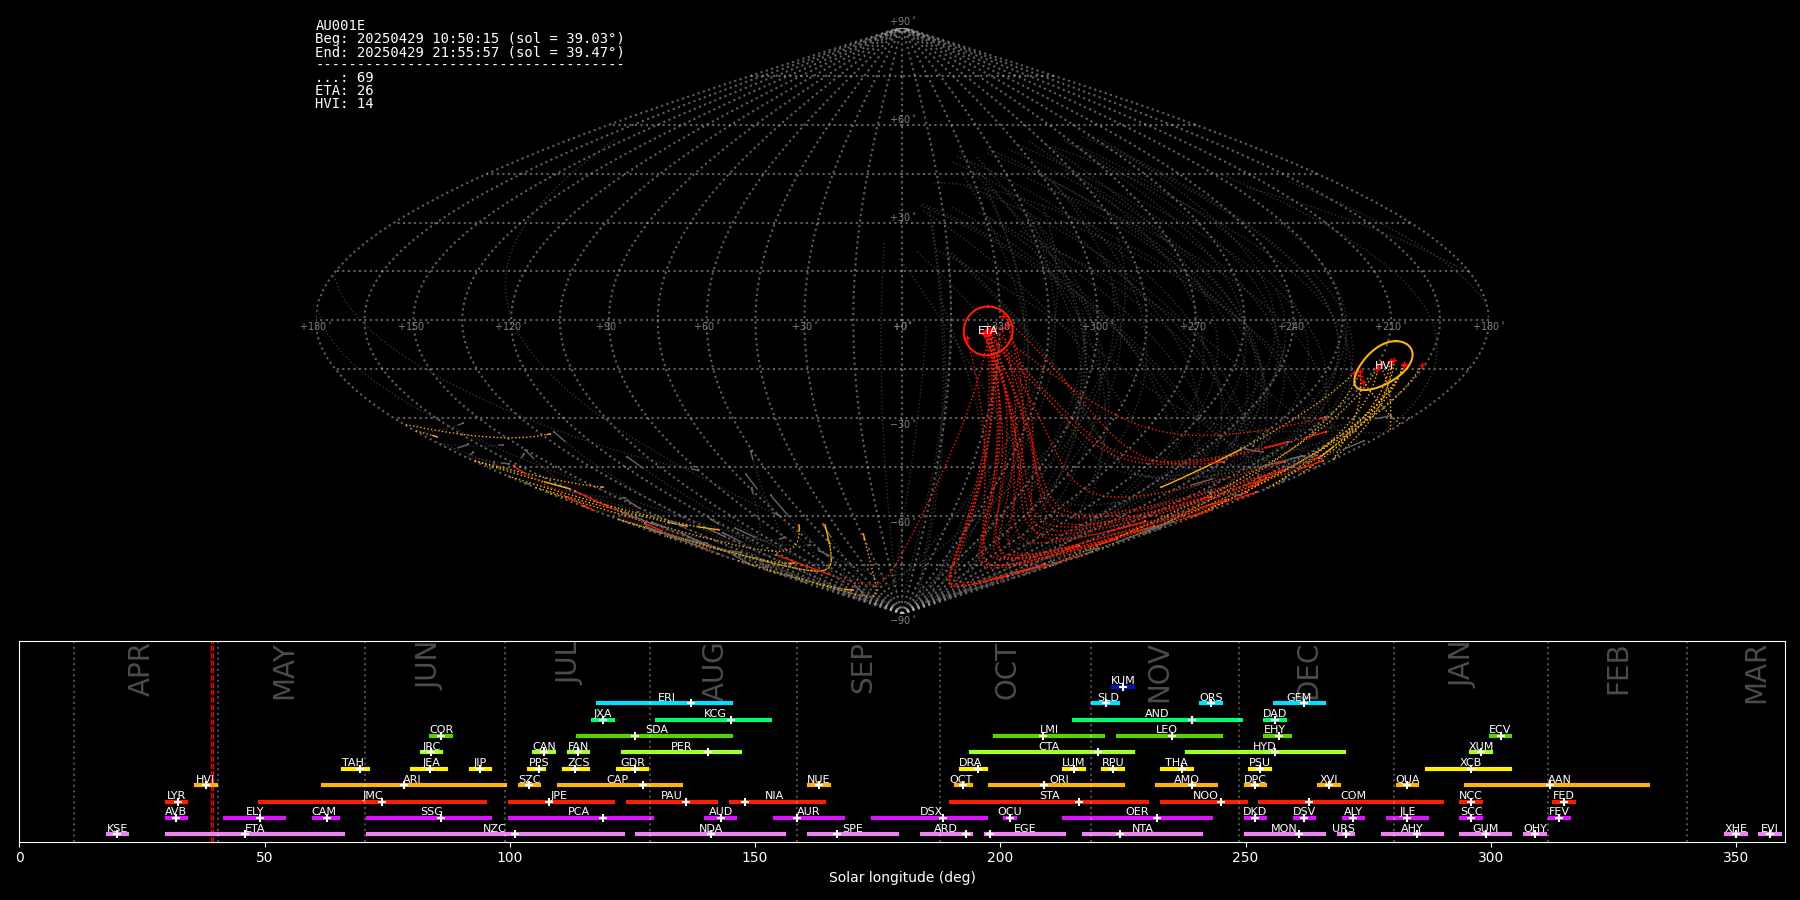Click the +90° label atop the sky map
The width and height of the screenshot is (1800, 900).
point(902,22)
